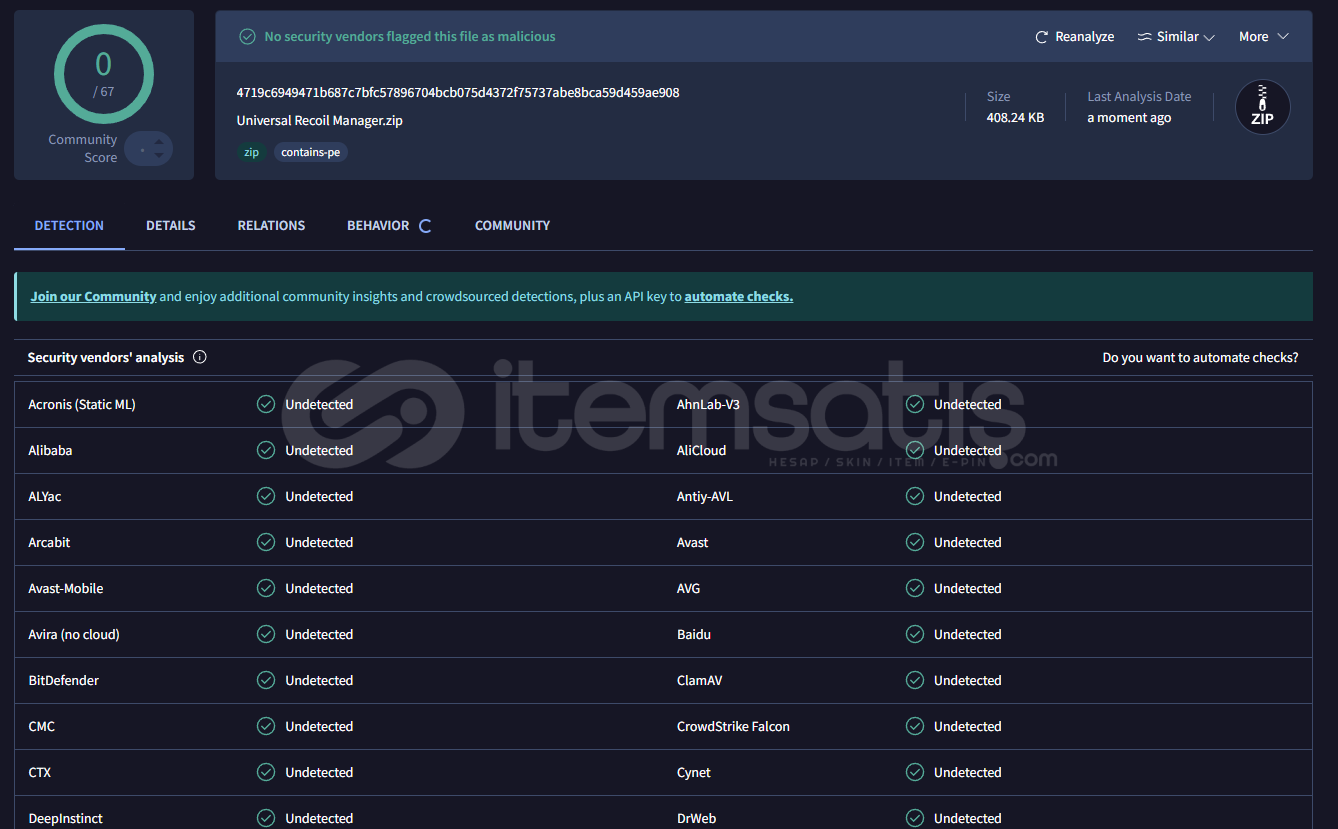This screenshot has height=829, width=1338.
Task: Click the CrowdStrike Falcon vendor name
Action: tap(733, 727)
